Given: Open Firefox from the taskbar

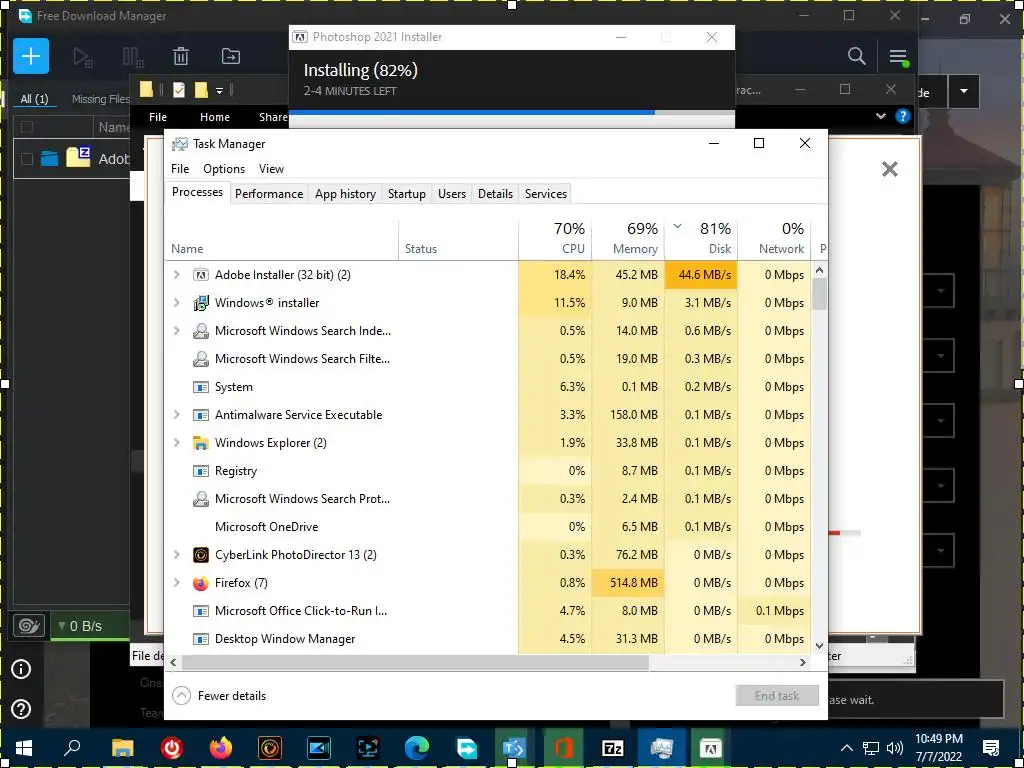Looking at the screenshot, I should 221,748.
